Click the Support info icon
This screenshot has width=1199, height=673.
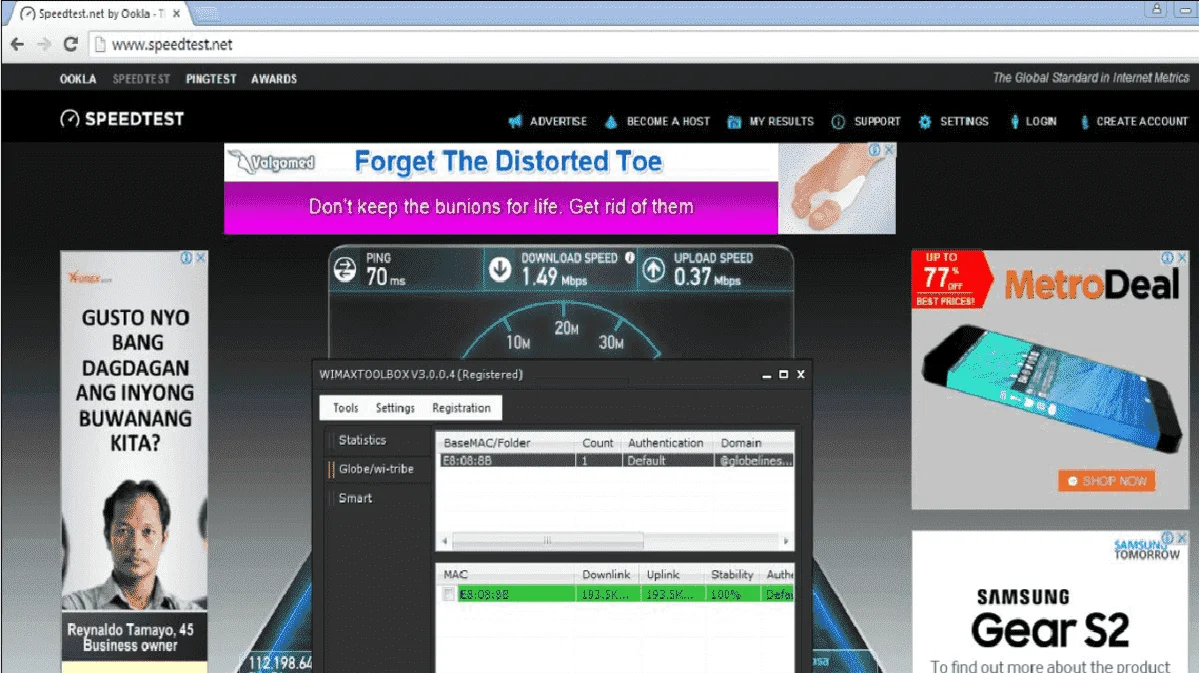[x=838, y=121]
